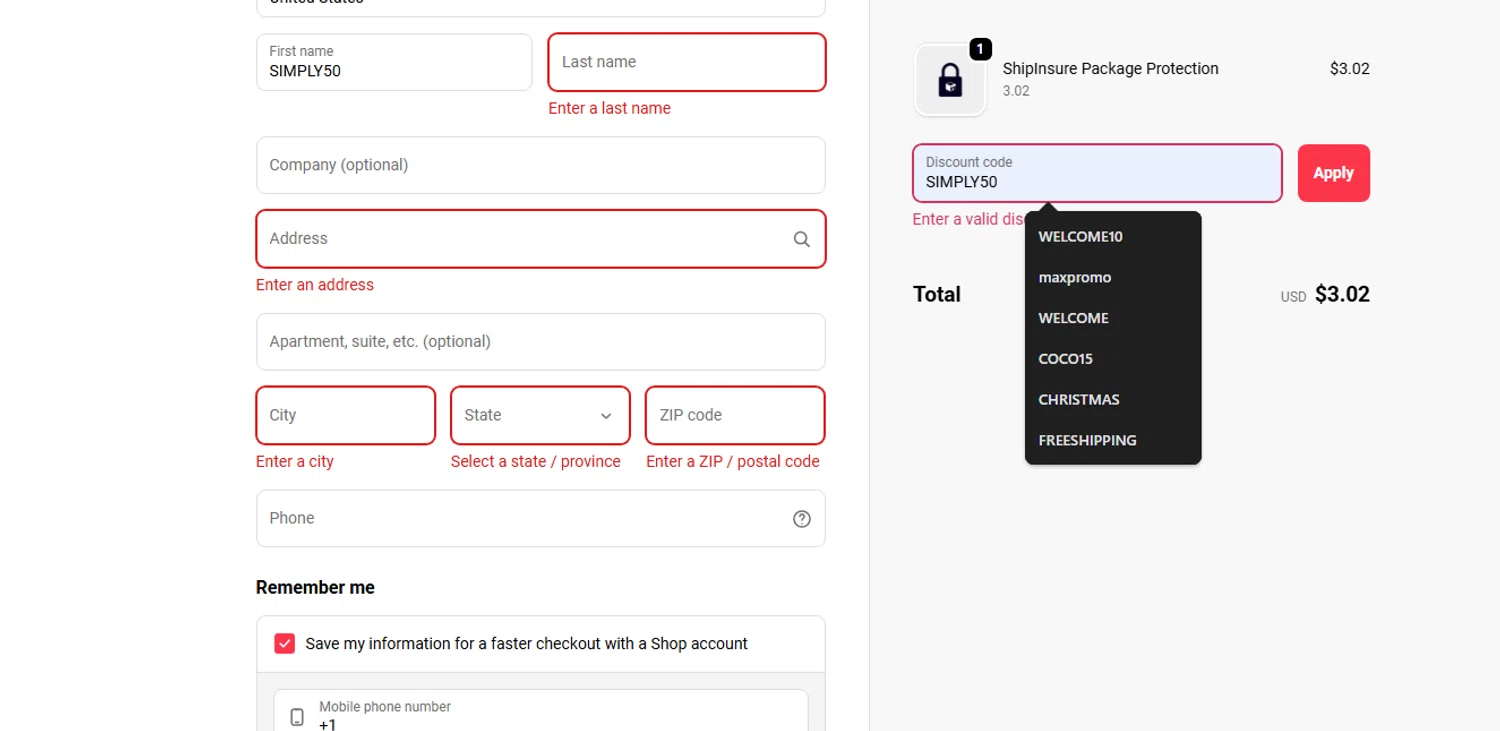
Task: Click the address search magnifier icon
Action: coord(801,239)
